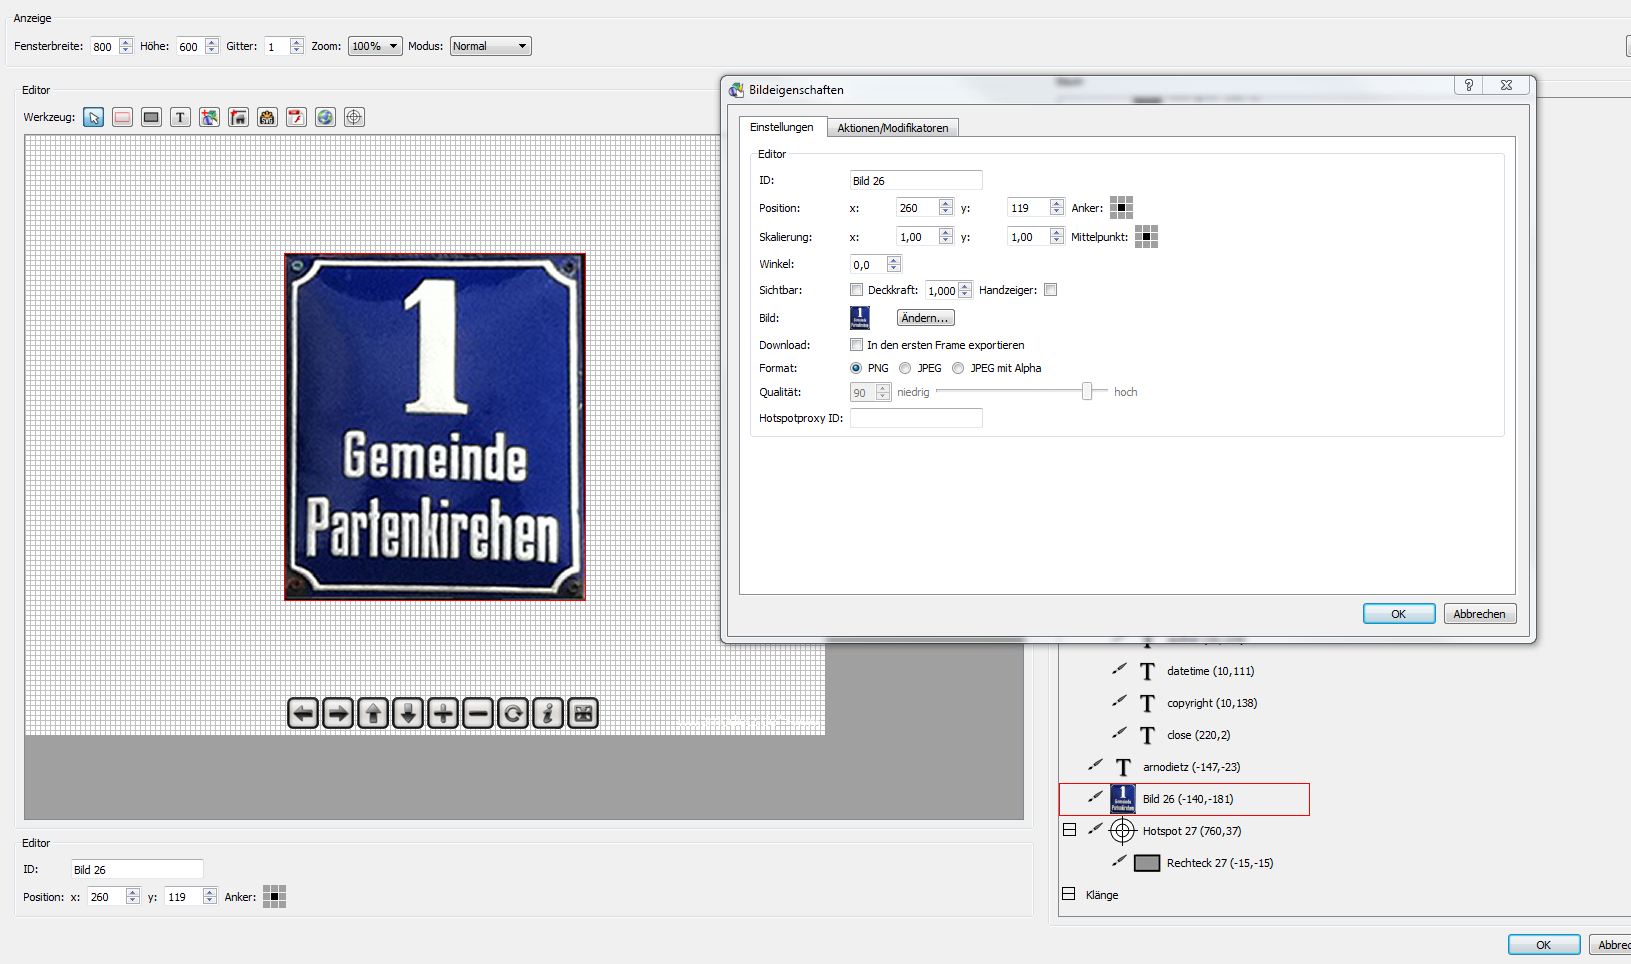The height and width of the screenshot is (964, 1631).
Task: Switch to the Aktionen/Modifikatoren tab
Action: (x=892, y=128)
